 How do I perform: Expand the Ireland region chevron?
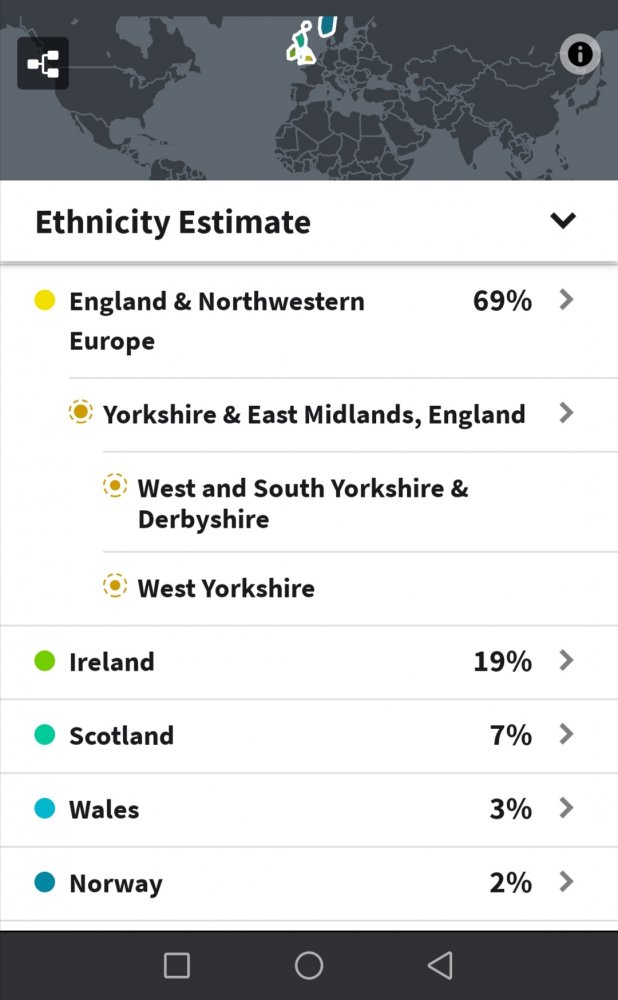point(566,661)
